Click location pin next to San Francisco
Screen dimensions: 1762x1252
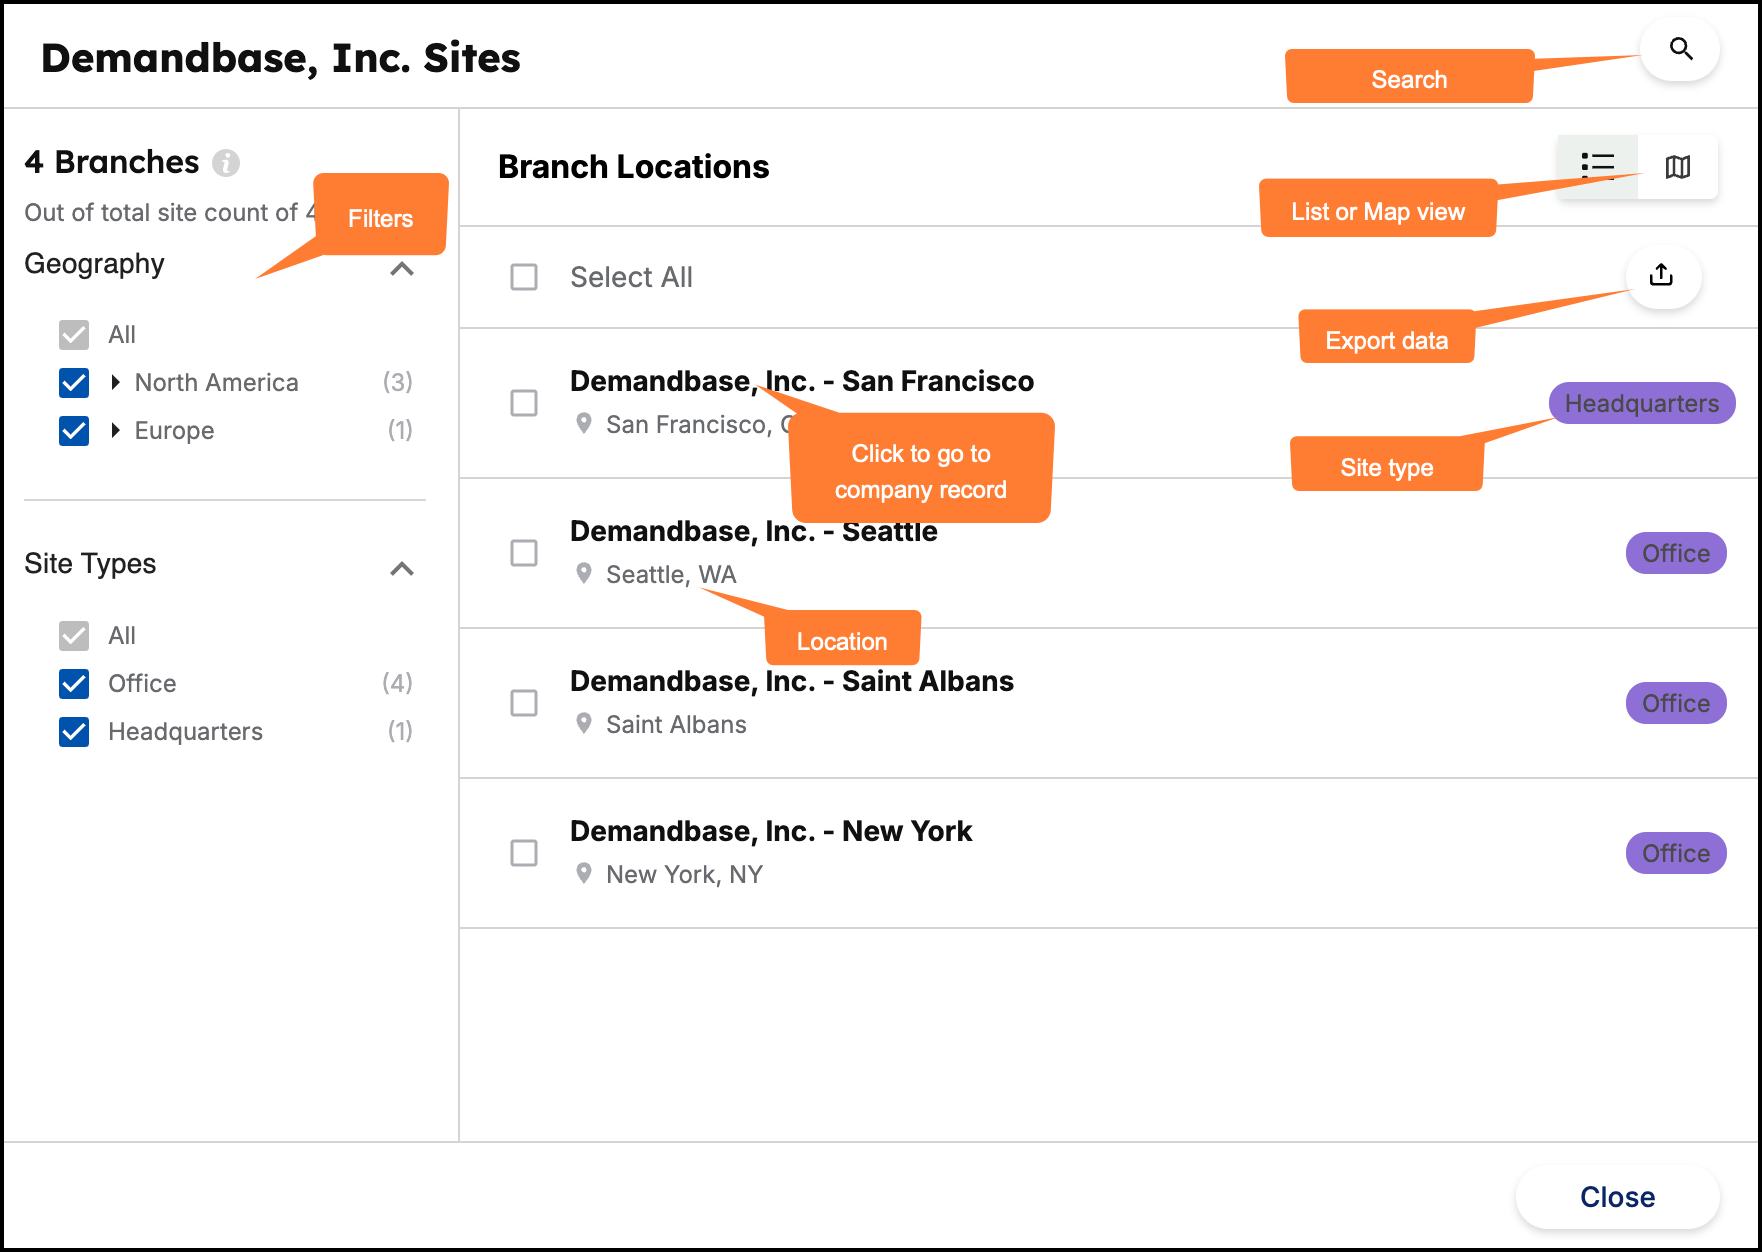pyautogui.click(x=584, y=424)
